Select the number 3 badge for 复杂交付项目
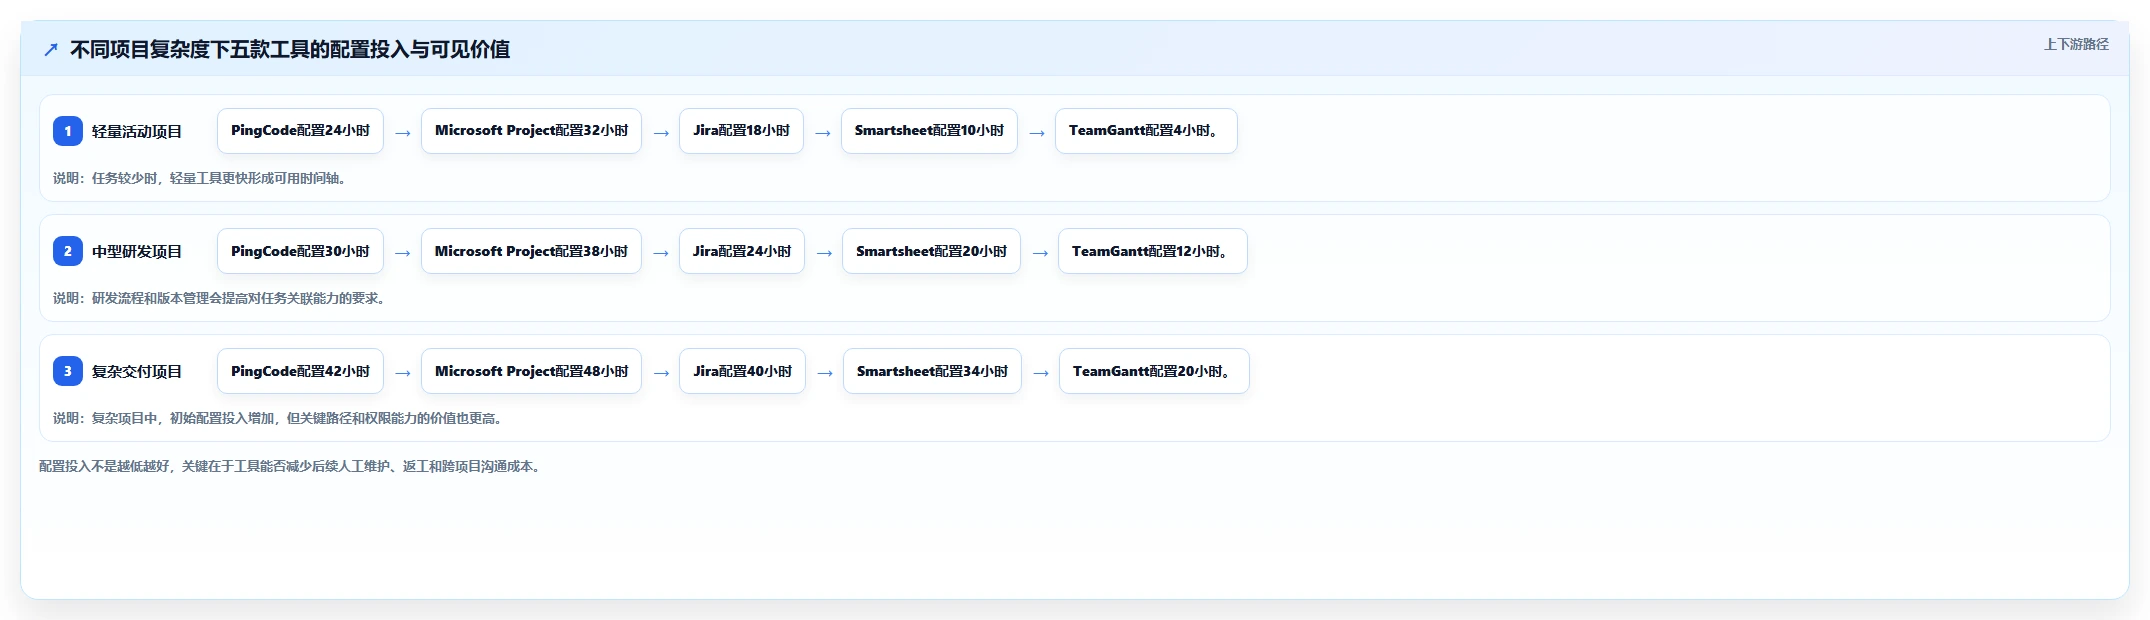This screenshot has height=620, width=2150. pos(68,371)
